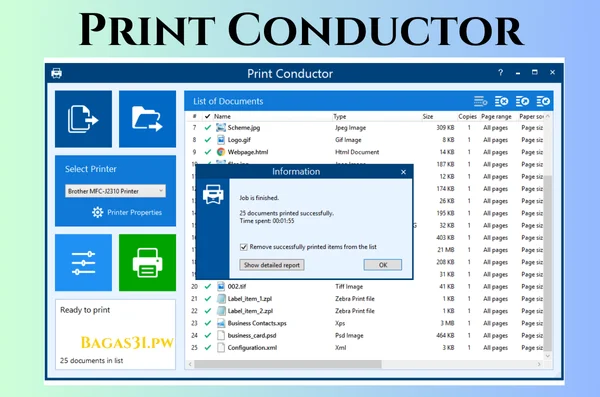Click the Show detailed report button
Screen dimensions: 600x397
(x=272, y=265)
